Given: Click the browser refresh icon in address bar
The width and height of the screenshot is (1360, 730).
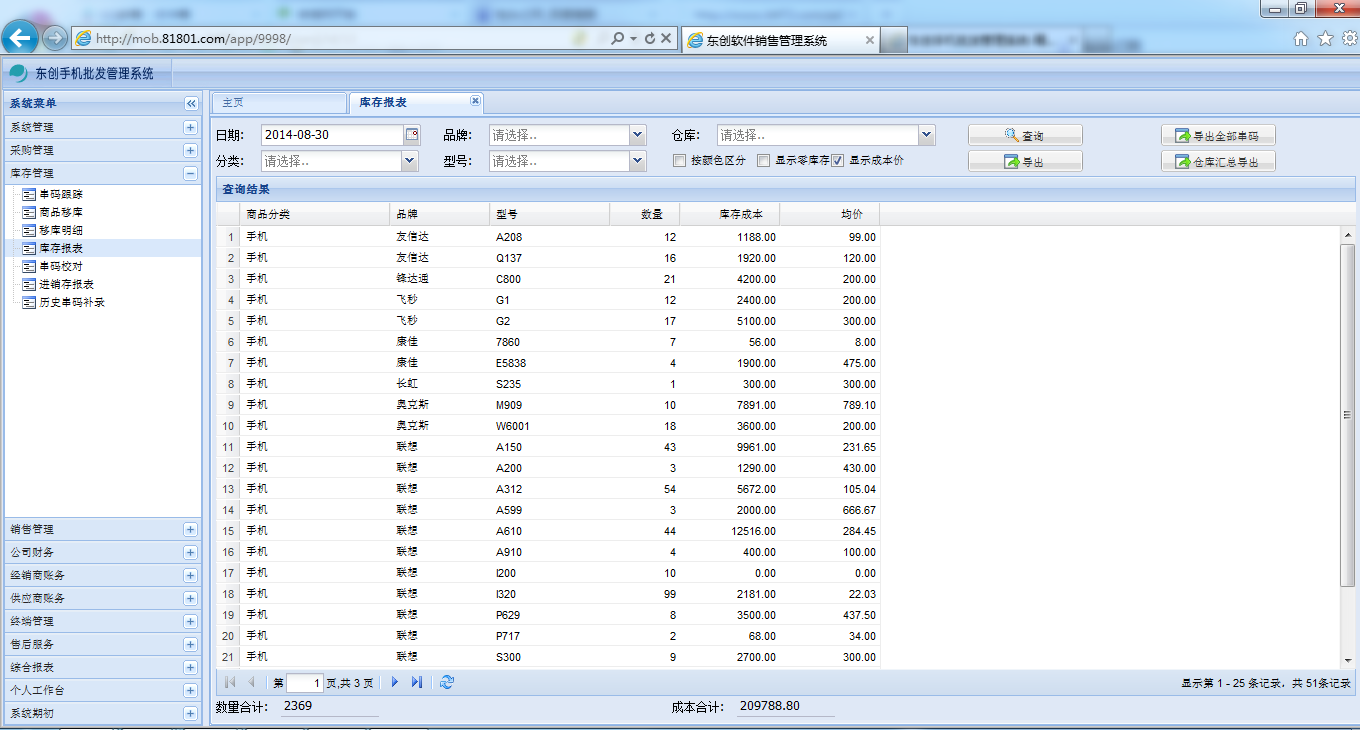Looking at the screenshot, I should click(650, 38).
